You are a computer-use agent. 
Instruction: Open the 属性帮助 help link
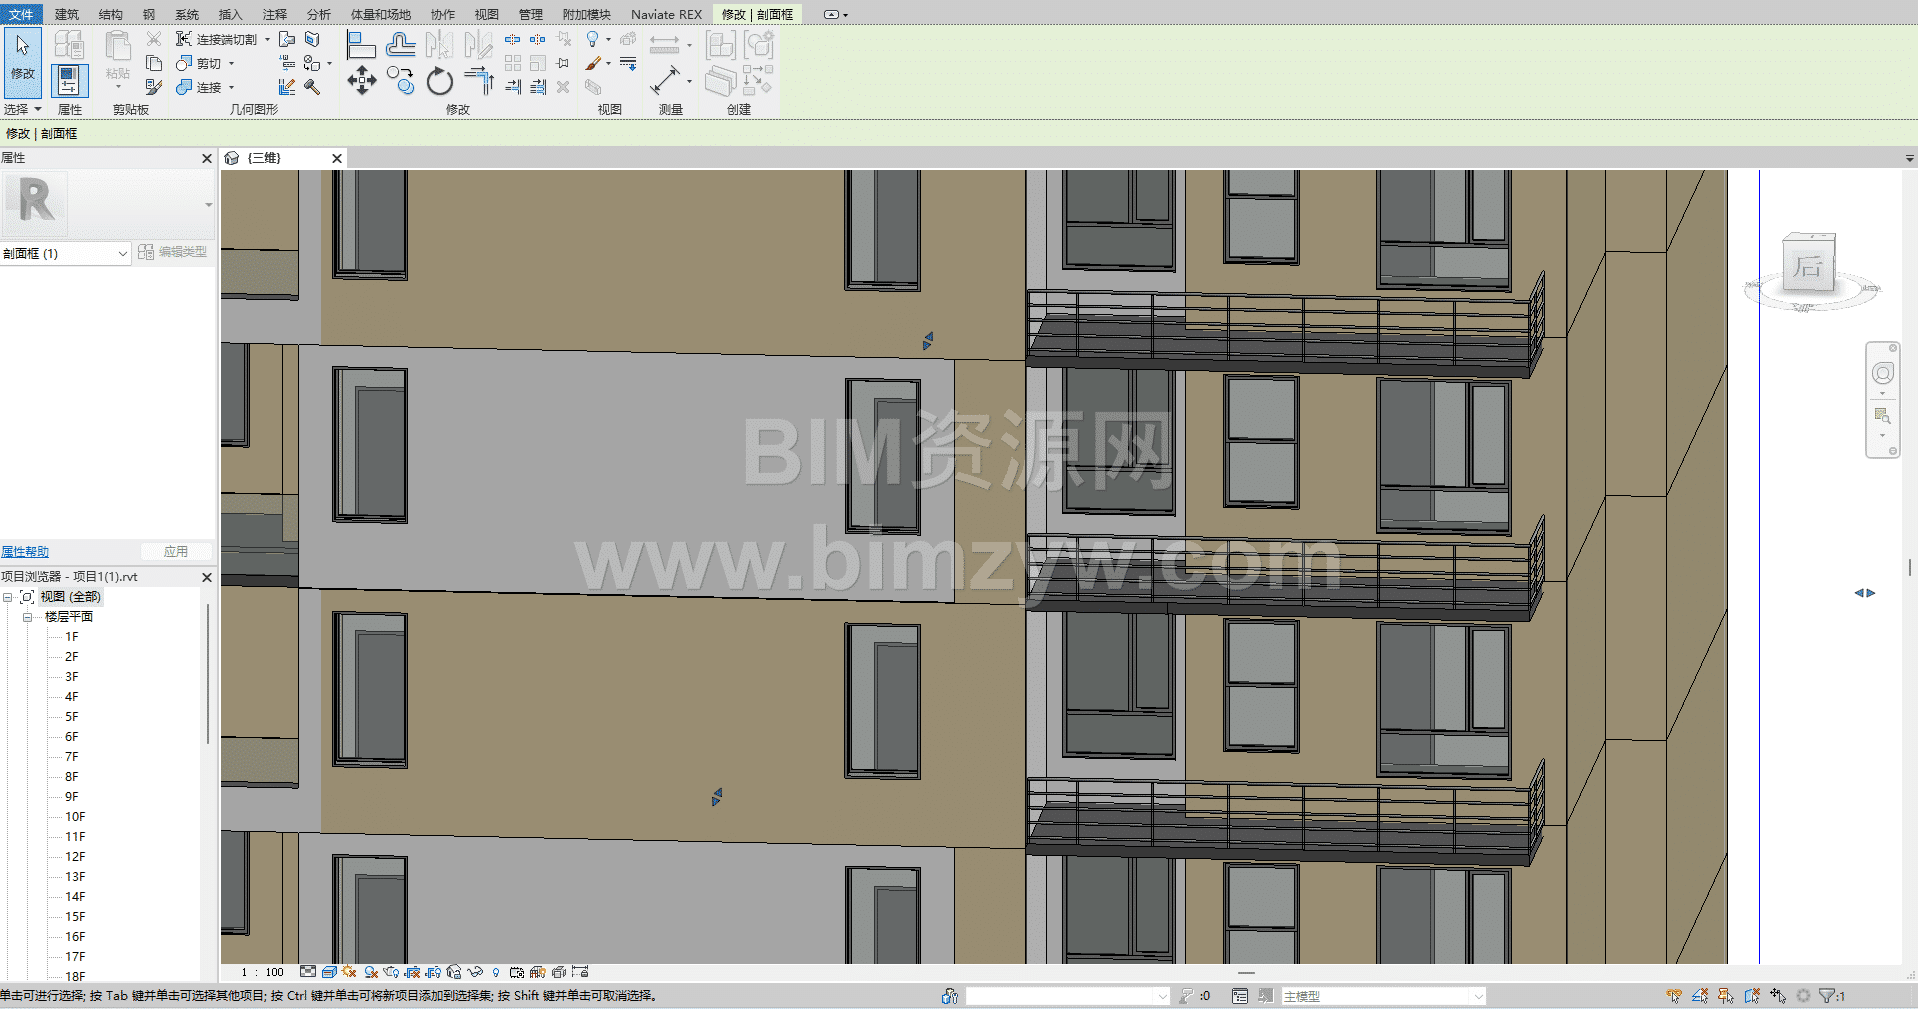(25, 552)
